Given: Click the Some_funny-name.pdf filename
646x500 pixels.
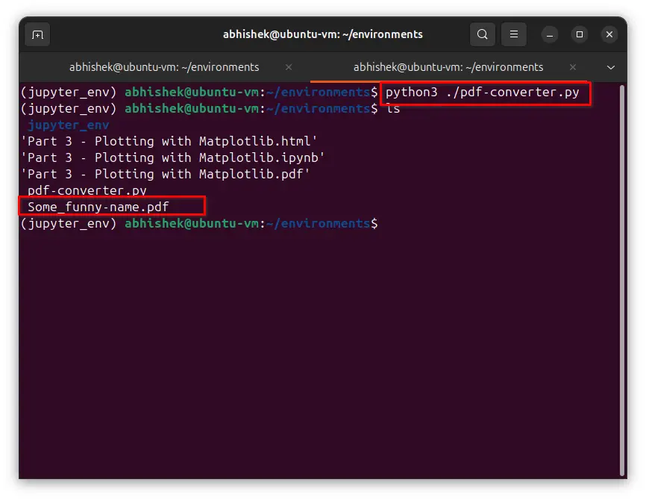Looking at the screenshot, I should click(98, 207).
